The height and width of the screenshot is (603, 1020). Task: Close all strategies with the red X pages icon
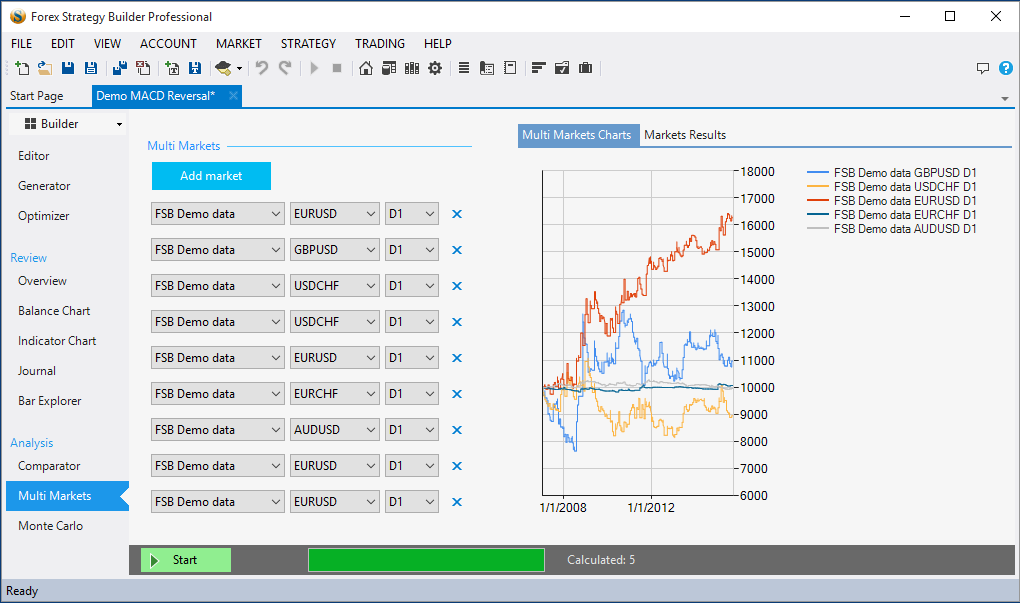pyautogui.click(x=143, y=68)
